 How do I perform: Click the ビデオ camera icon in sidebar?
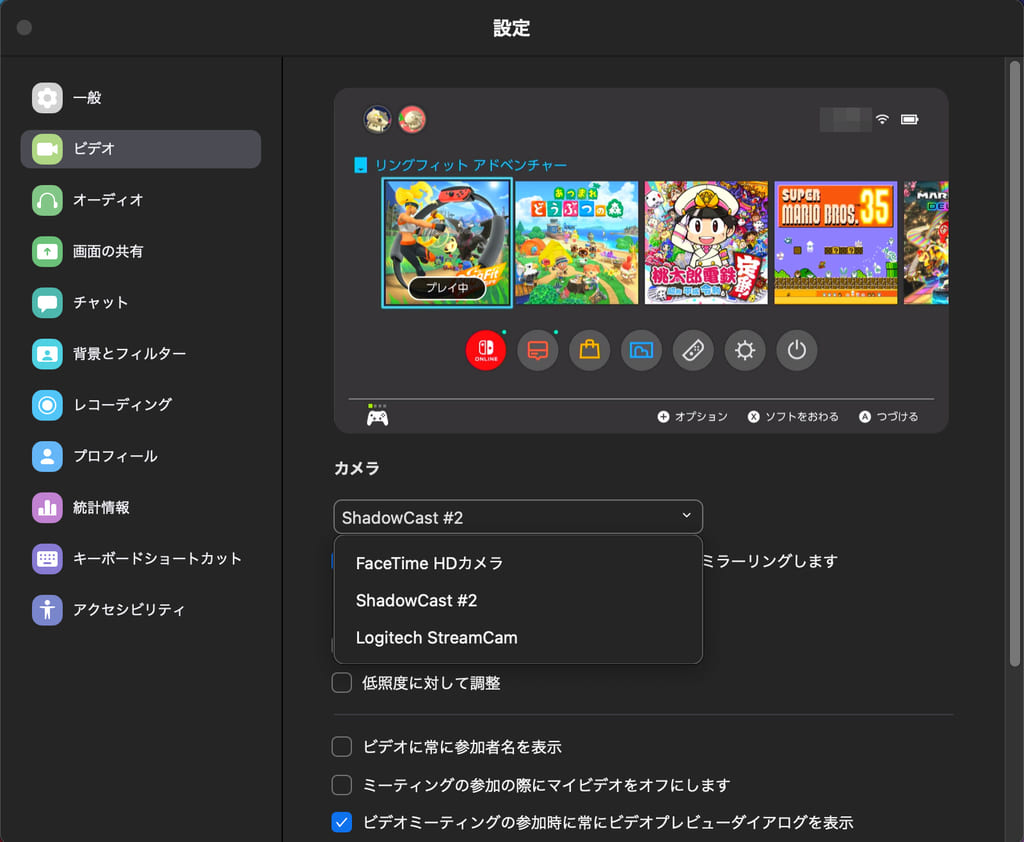click(47, 149)
